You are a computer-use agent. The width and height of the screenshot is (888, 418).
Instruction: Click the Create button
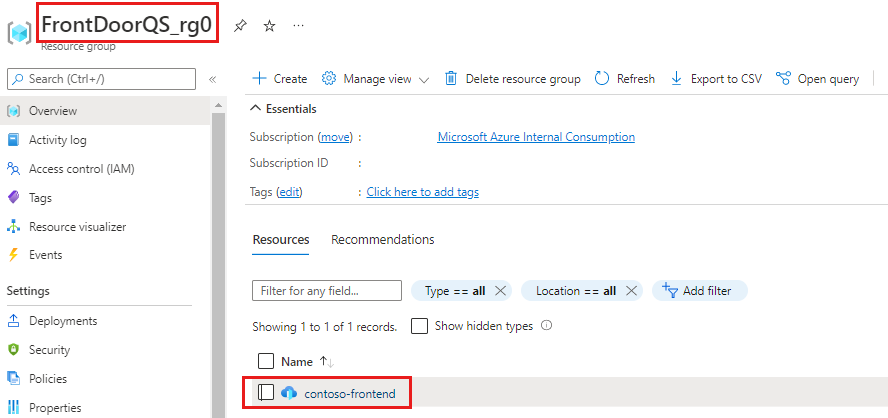279,79
